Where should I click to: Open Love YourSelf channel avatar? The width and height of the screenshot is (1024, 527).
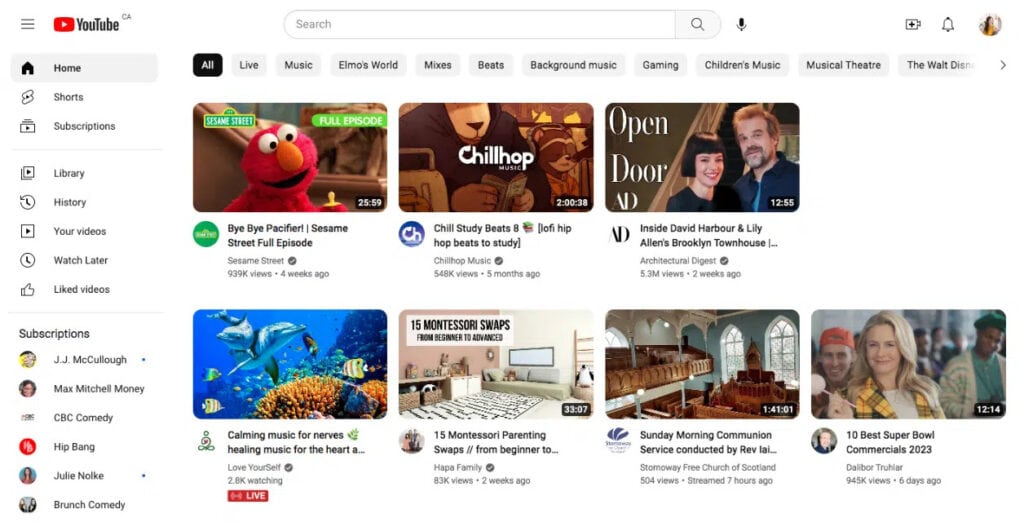206,441
